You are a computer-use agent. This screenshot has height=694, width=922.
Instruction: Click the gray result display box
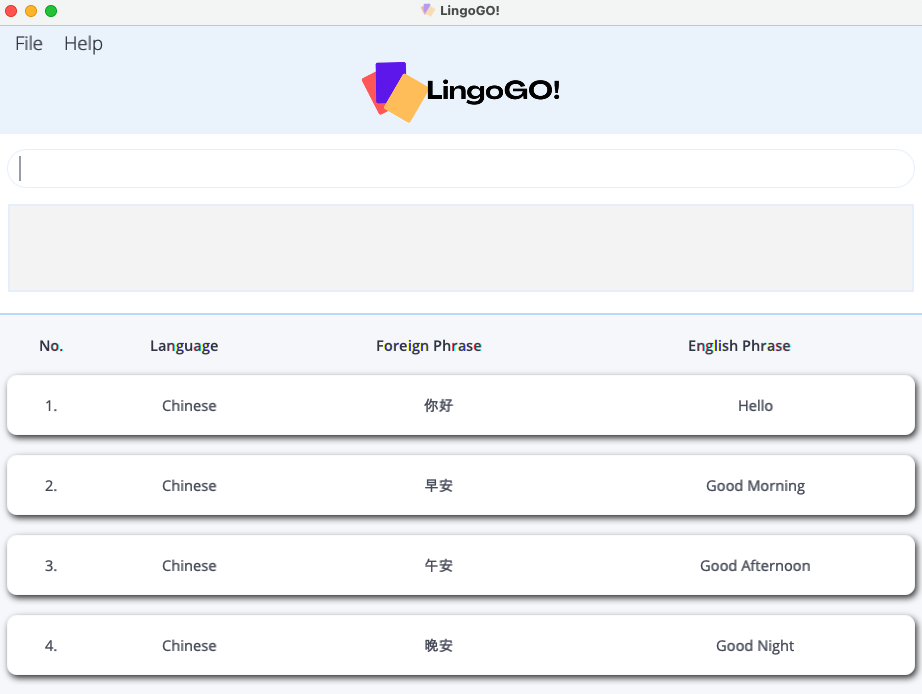click(x=460, y=248)
